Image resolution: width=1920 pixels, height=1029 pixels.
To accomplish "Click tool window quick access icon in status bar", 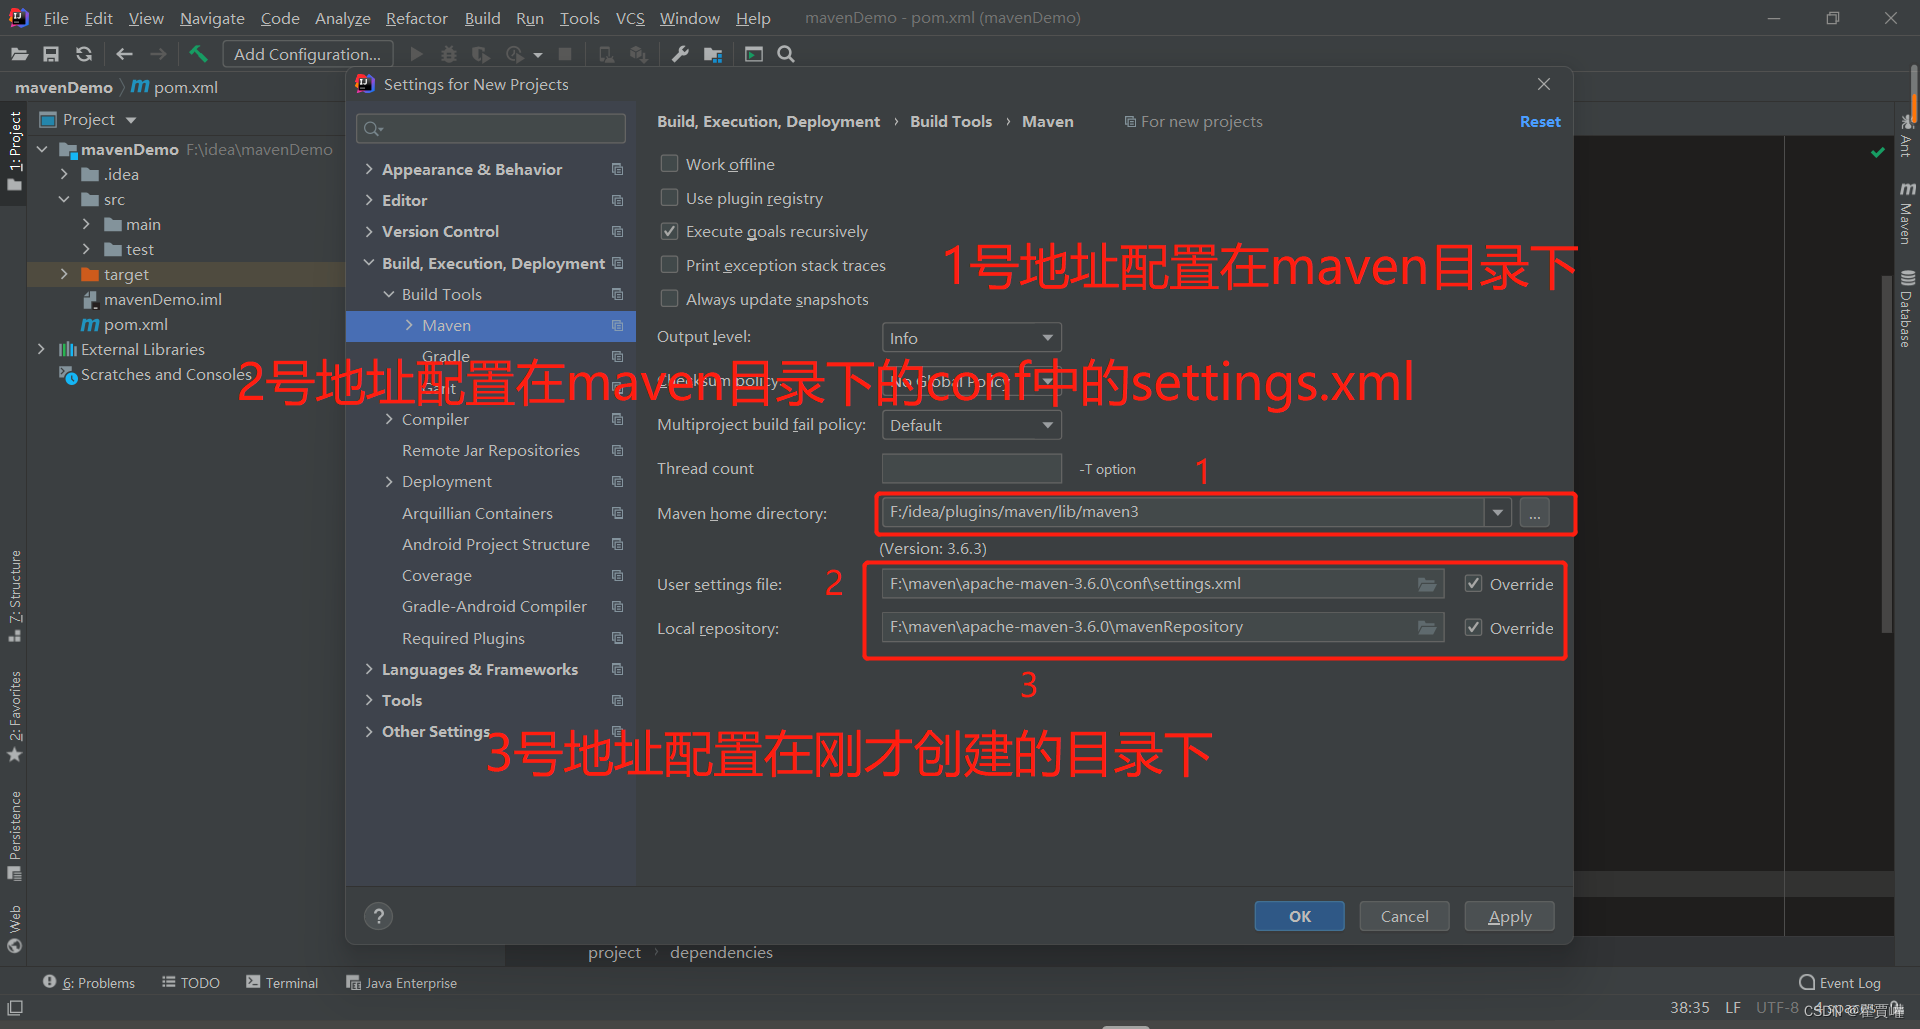I will click(15, 1008).
